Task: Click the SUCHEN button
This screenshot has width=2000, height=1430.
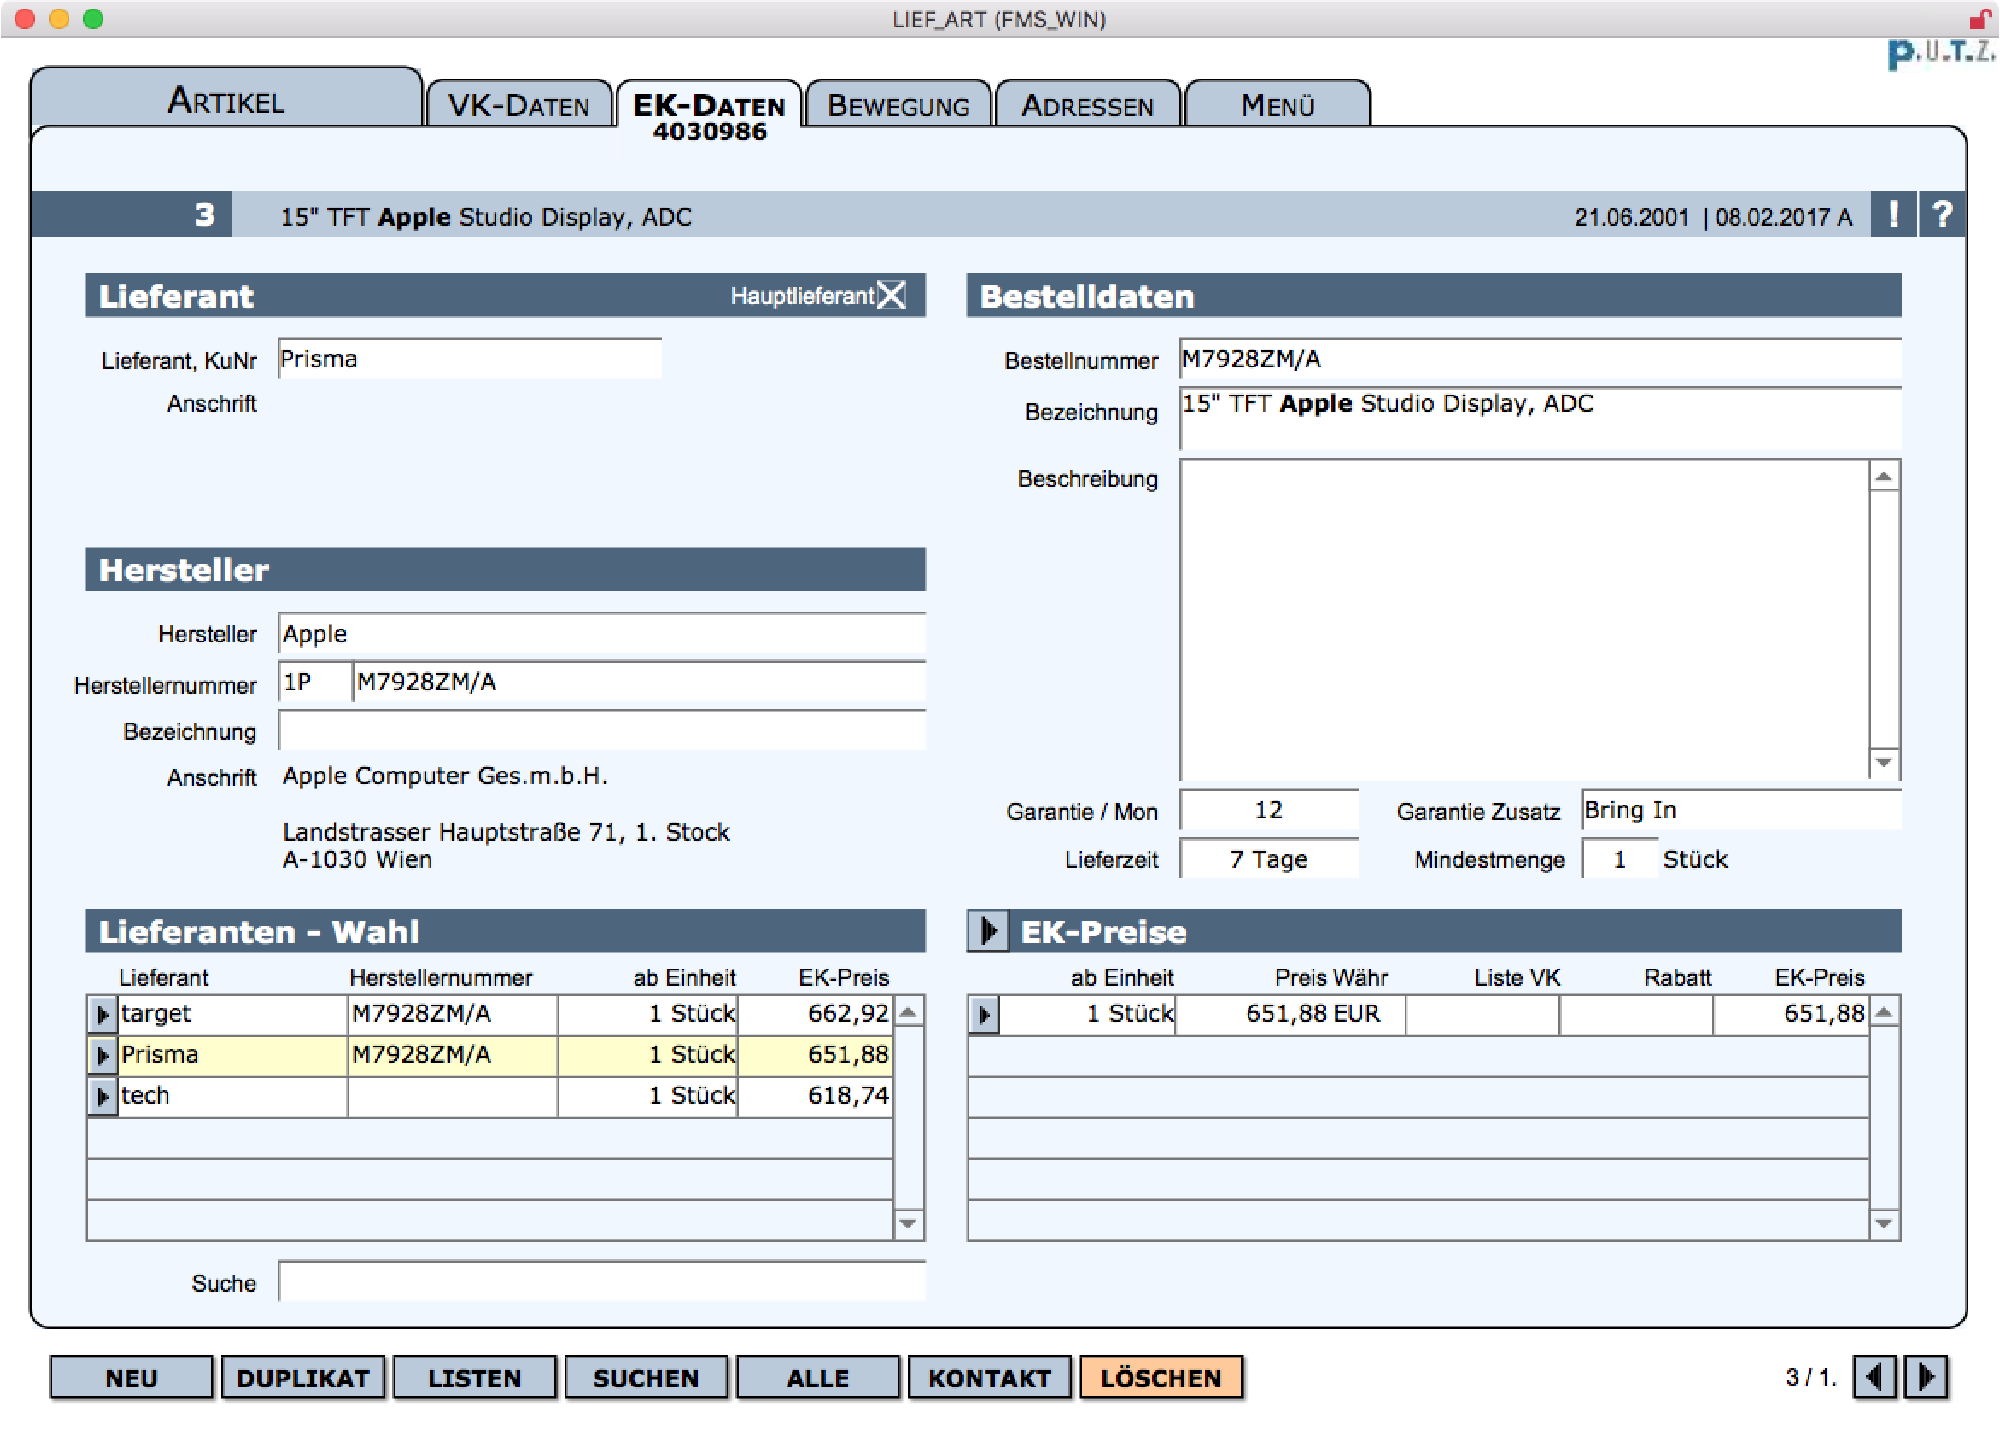Action: (x=646, y=1378)
